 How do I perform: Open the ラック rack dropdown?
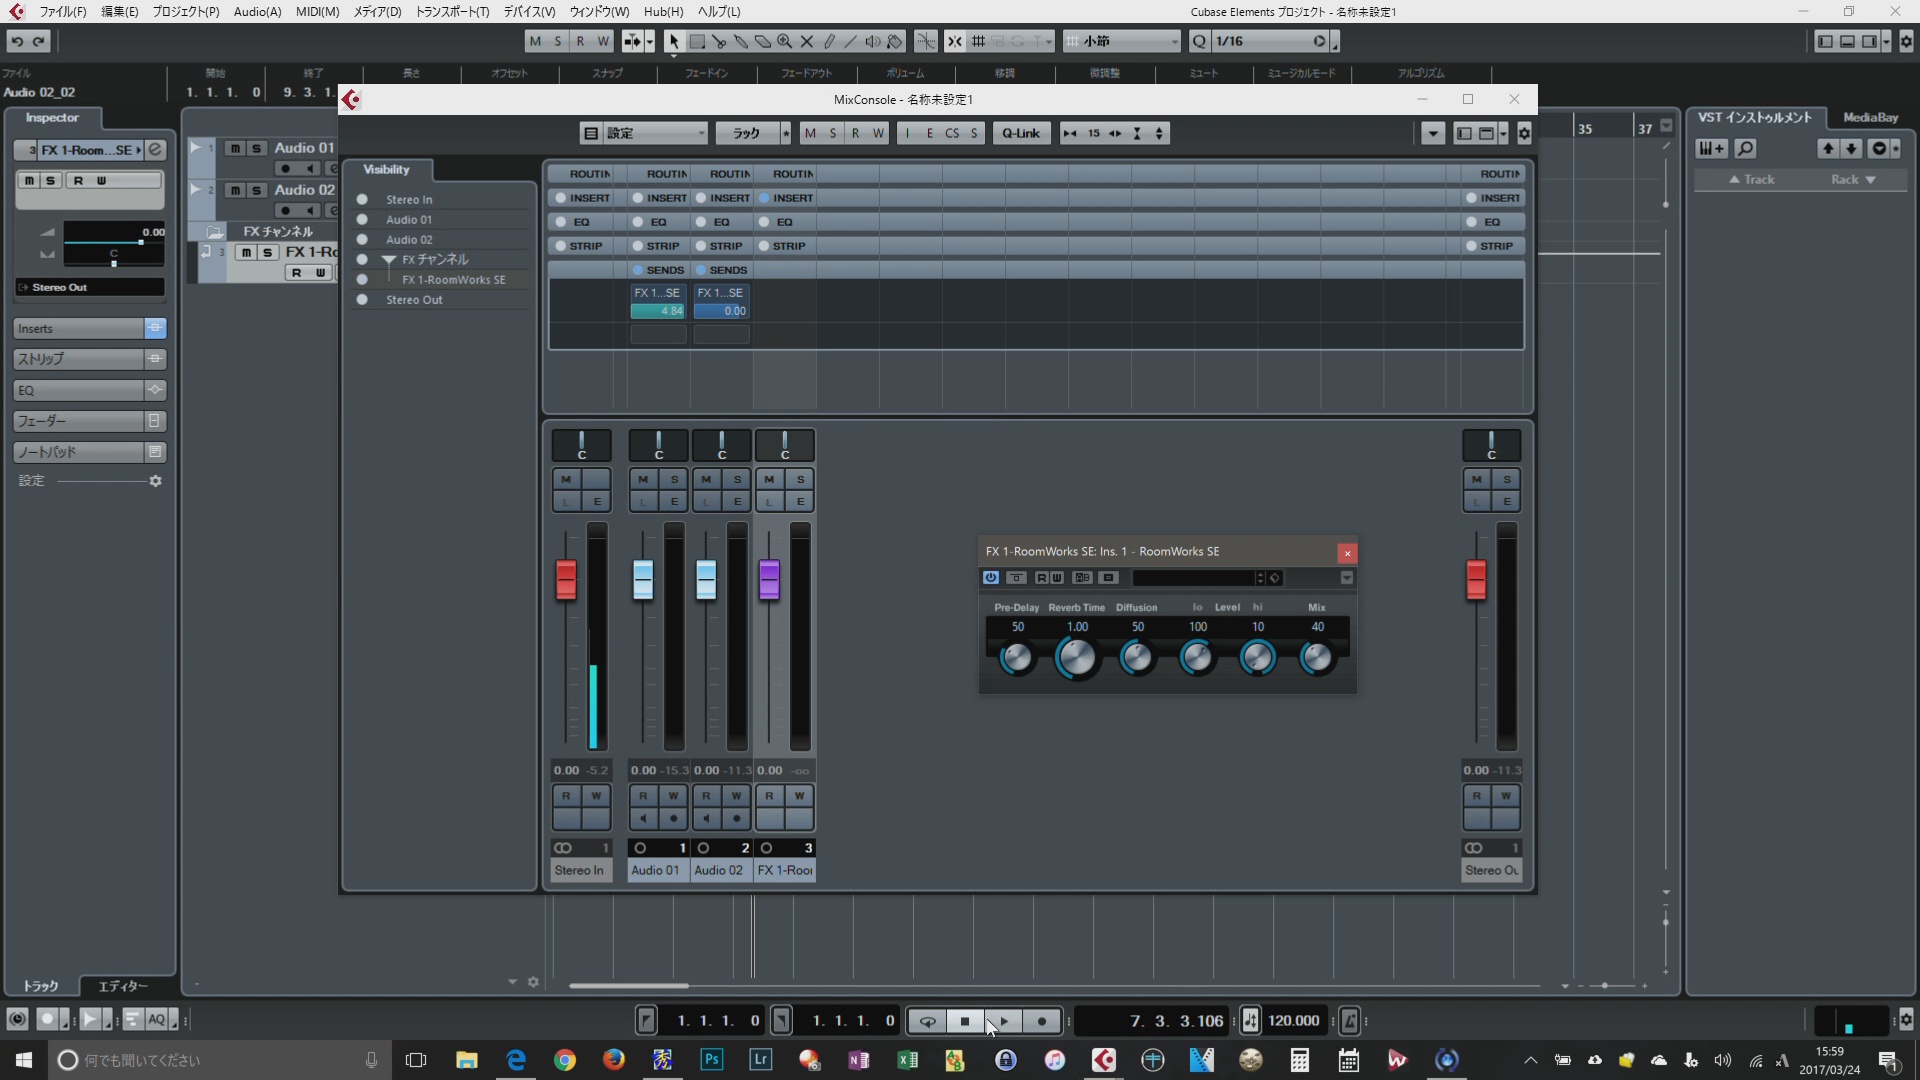(x=747, y=133)
